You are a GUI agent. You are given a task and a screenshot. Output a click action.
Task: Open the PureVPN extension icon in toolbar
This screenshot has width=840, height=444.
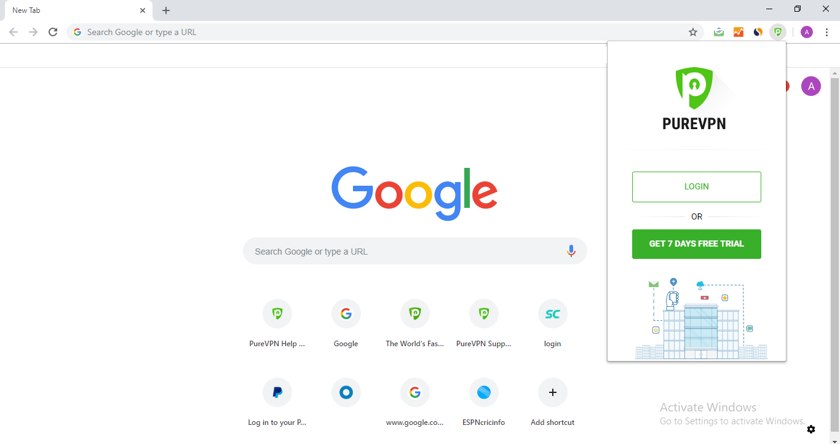click(777, 32)
